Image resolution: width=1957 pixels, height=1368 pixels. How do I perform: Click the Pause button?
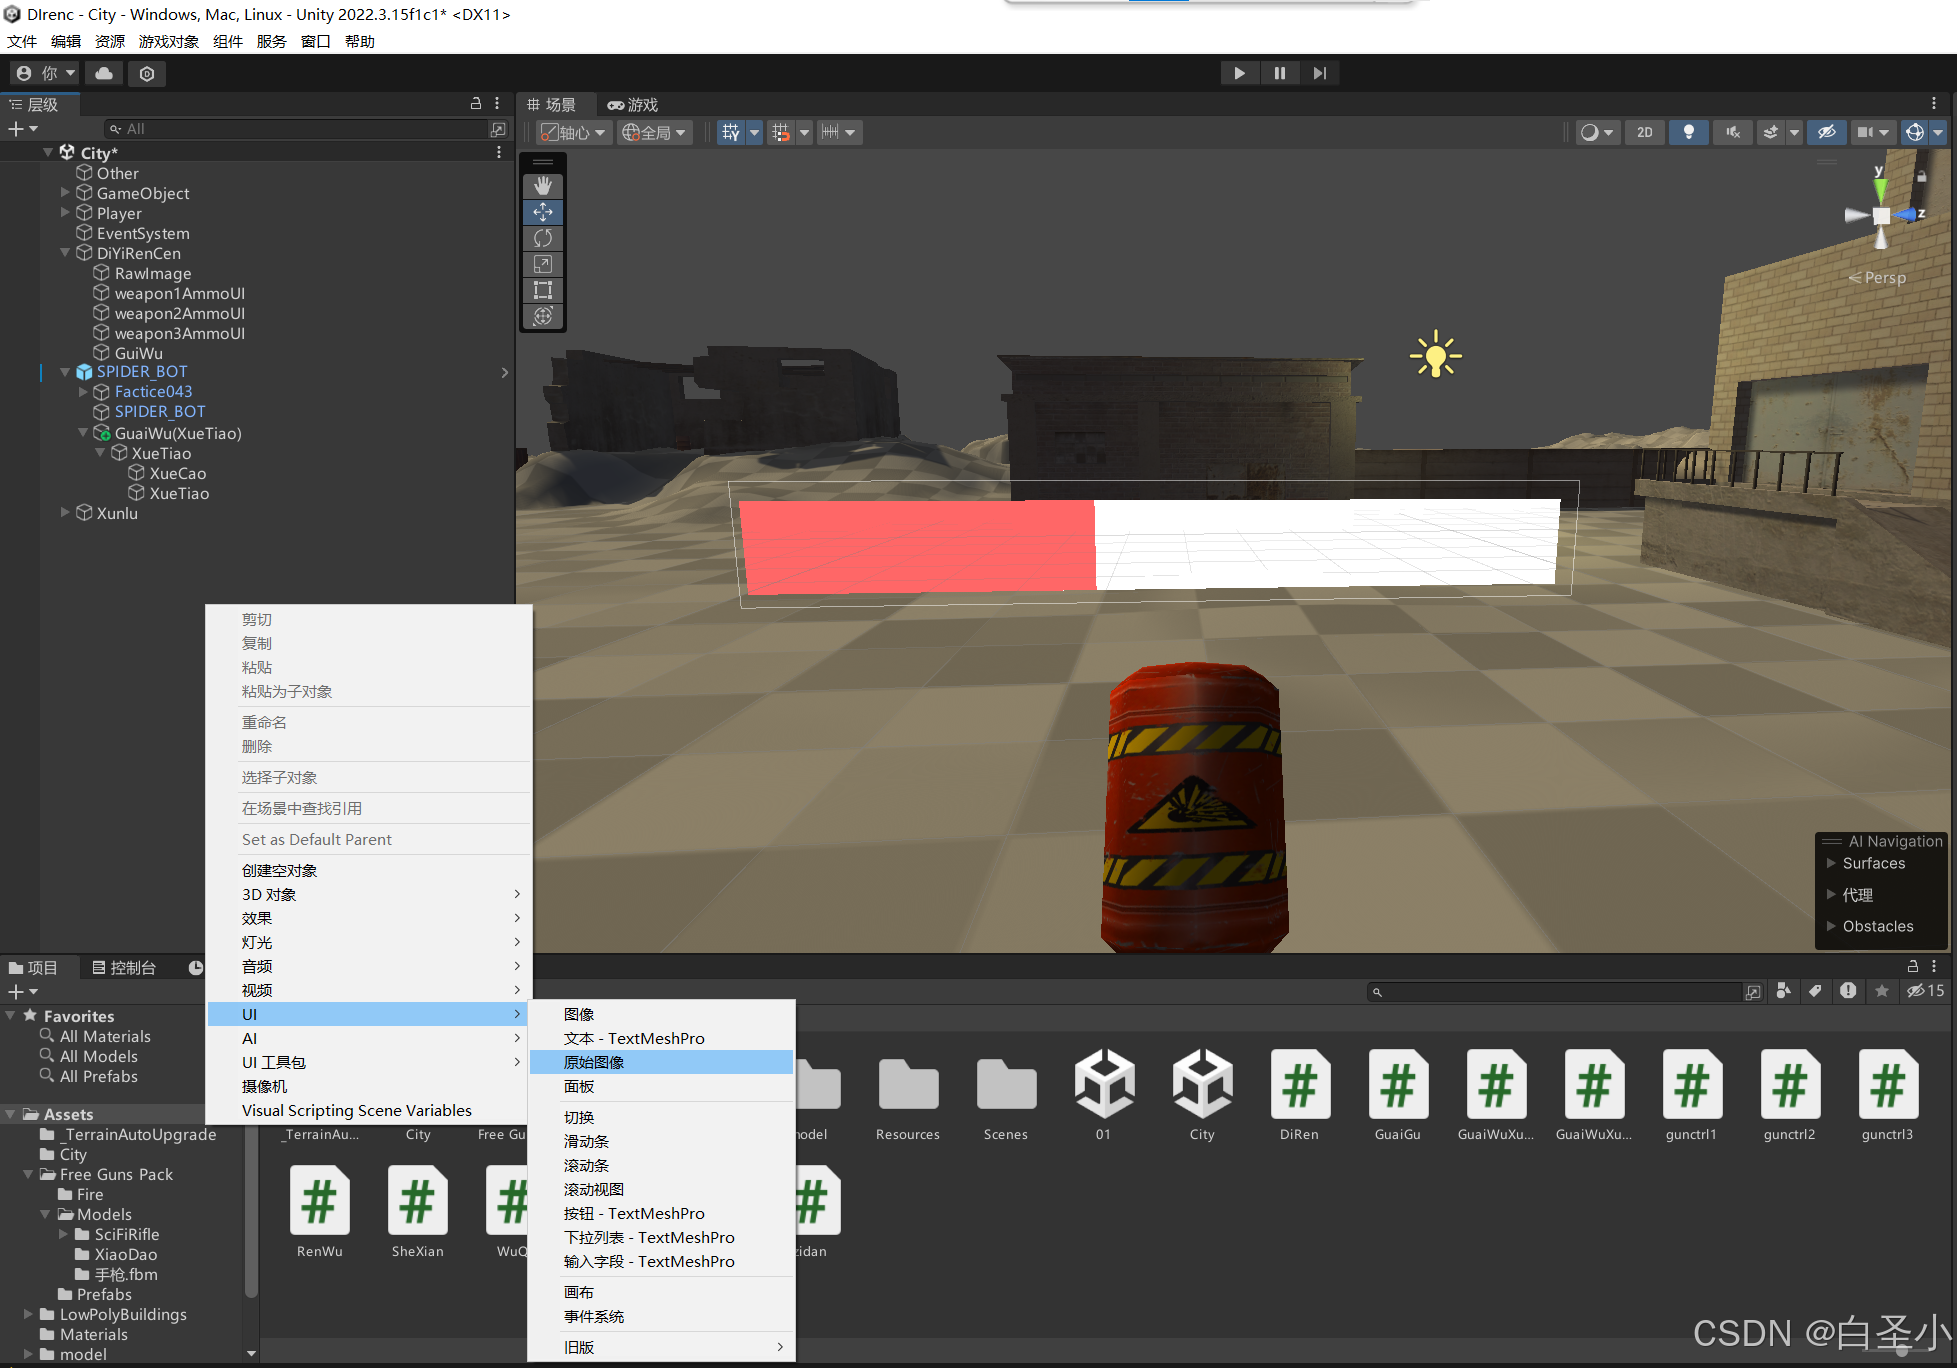(1279, 73)
